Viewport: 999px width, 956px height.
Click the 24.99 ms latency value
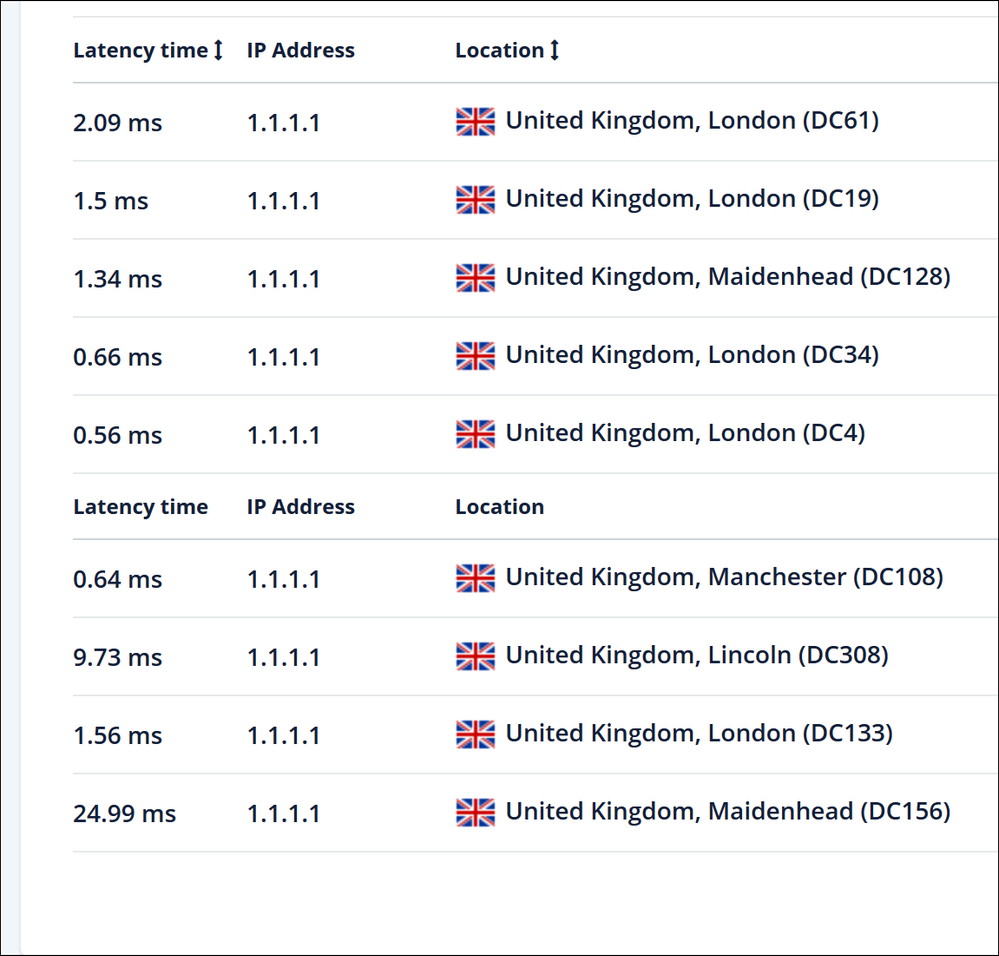(x=124, y=814)
